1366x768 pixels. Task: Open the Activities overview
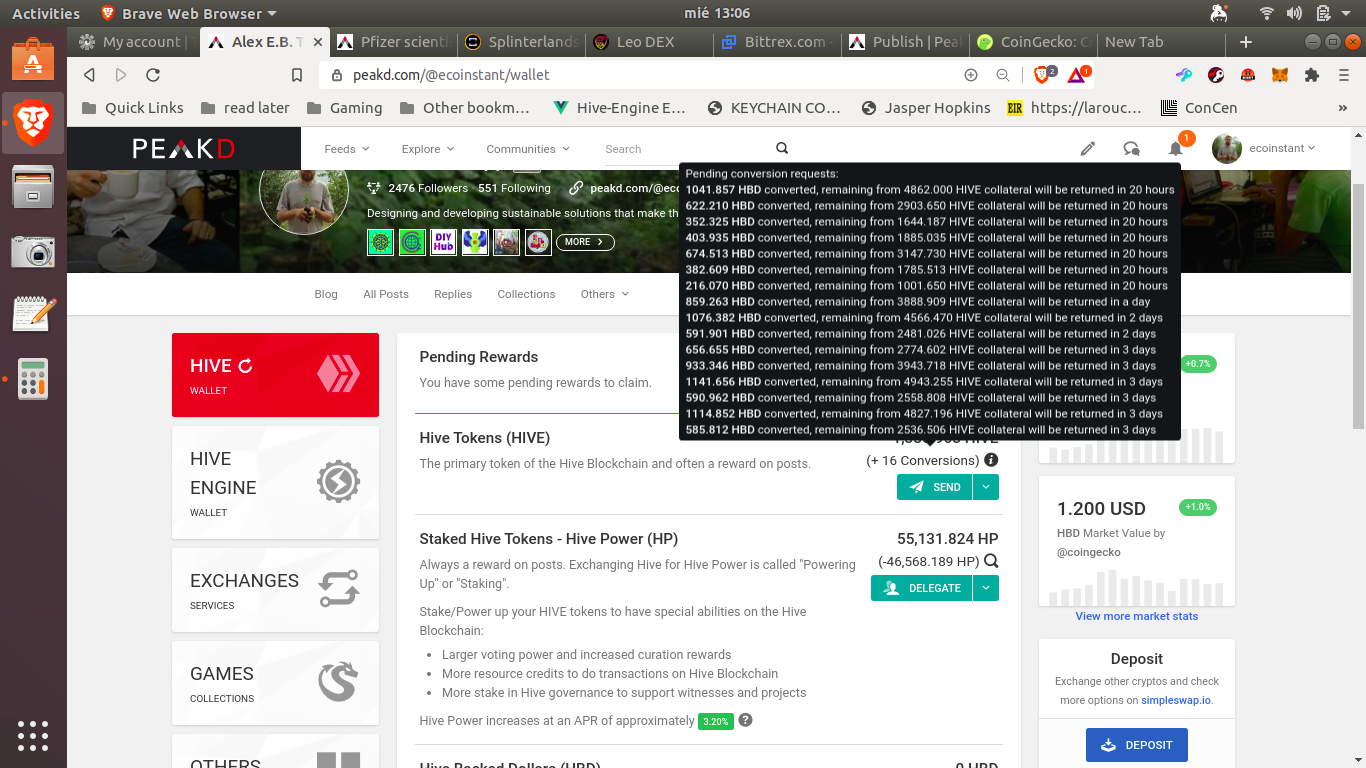45,13
